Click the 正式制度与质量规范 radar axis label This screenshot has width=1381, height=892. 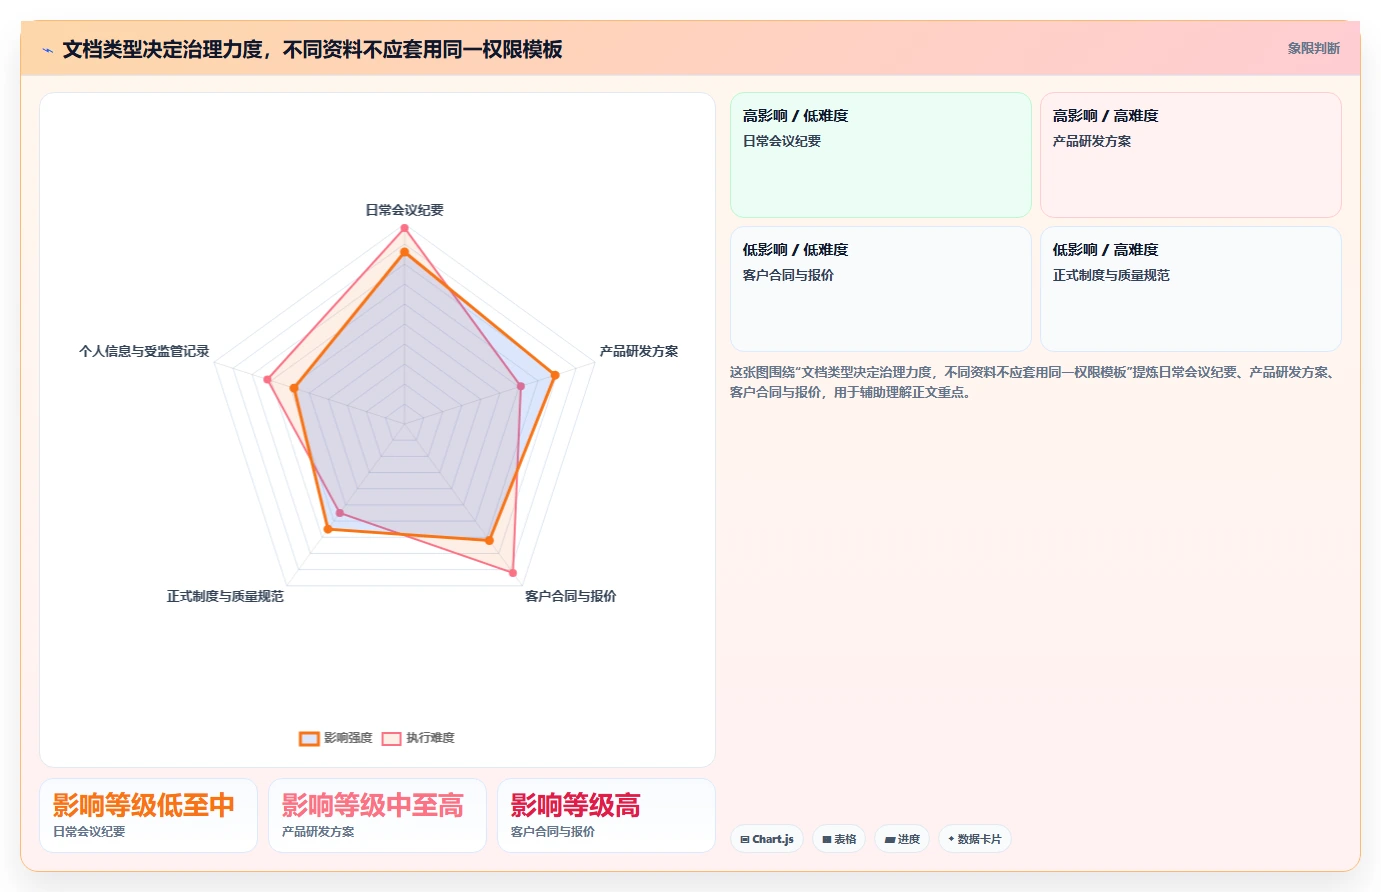(x=225, y=596)
